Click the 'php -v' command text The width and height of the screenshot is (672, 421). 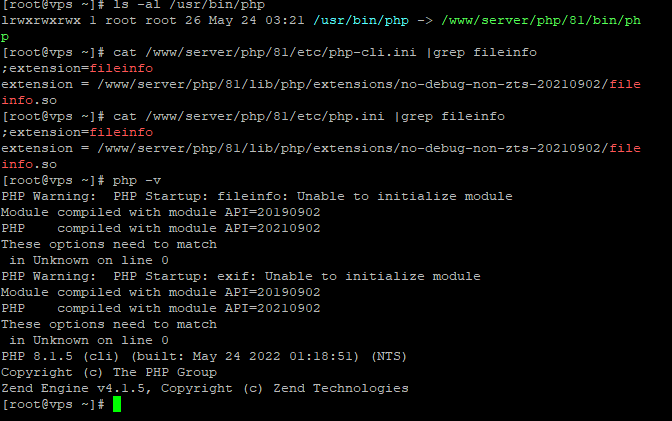coord(138,180)
